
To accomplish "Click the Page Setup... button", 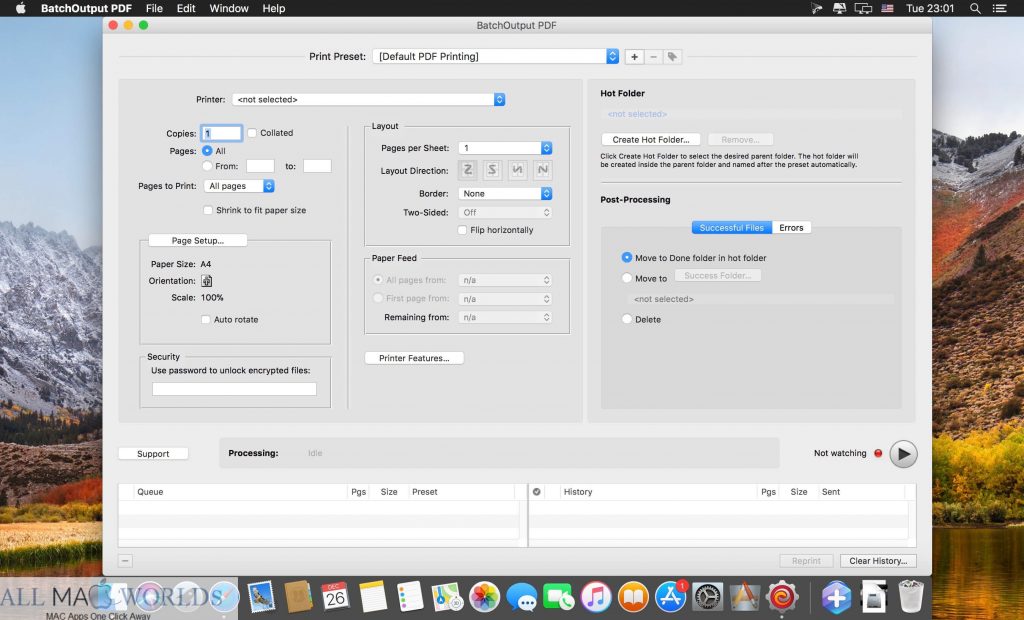I will point(198,241).
